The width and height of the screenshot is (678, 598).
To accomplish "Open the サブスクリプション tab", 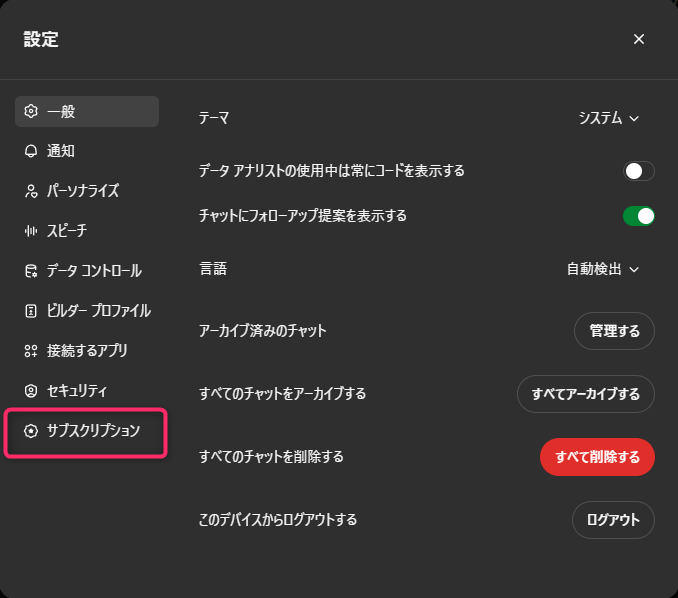I will click(87, 431).
